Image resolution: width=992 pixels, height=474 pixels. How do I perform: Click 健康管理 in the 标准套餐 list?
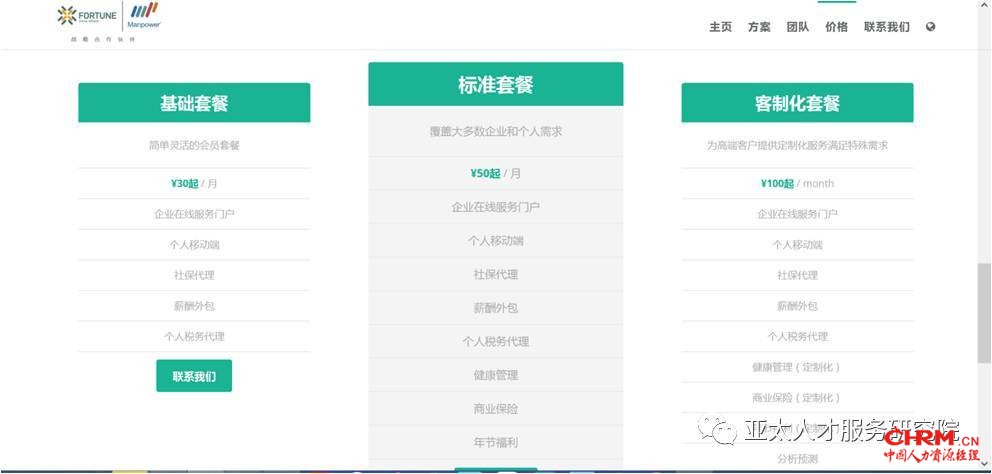tap(495, 375)
